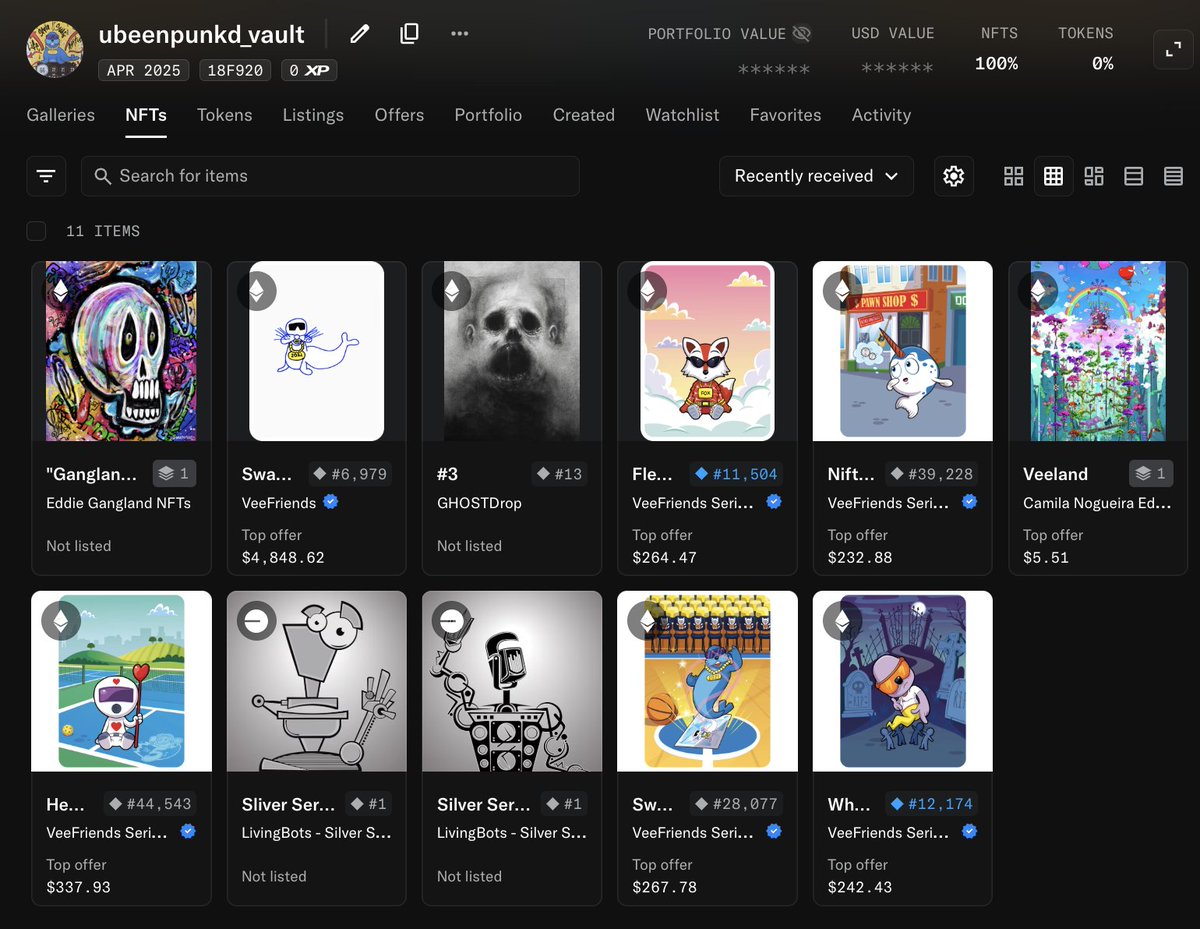Click Ethereum icon on the GHOSTDrop card
1200x929 pixels.
point(452,291)
